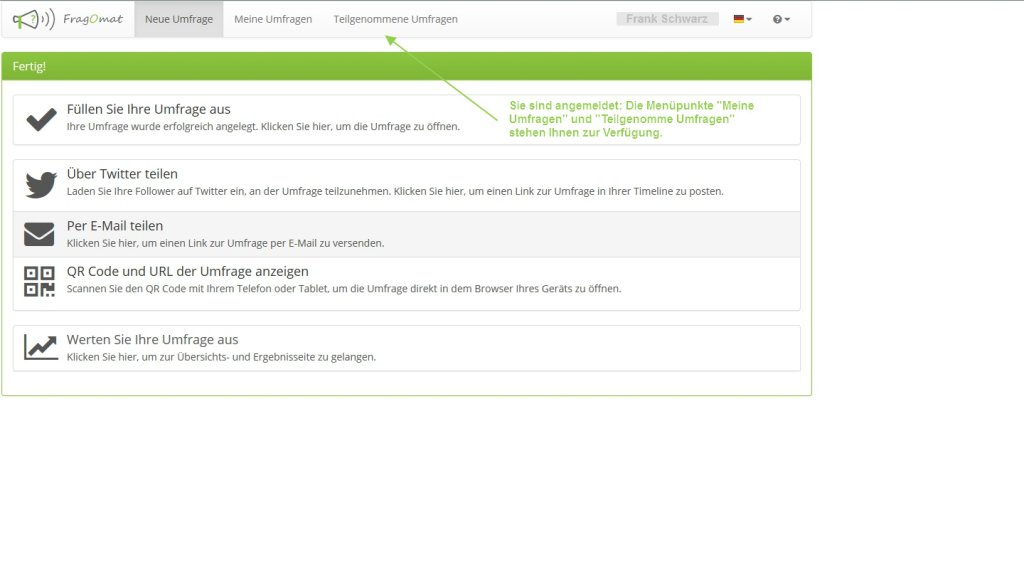The image size is (1024, 576).
Task: Click the chart icon for survey evaluation
Action: (x=40, y=347)
